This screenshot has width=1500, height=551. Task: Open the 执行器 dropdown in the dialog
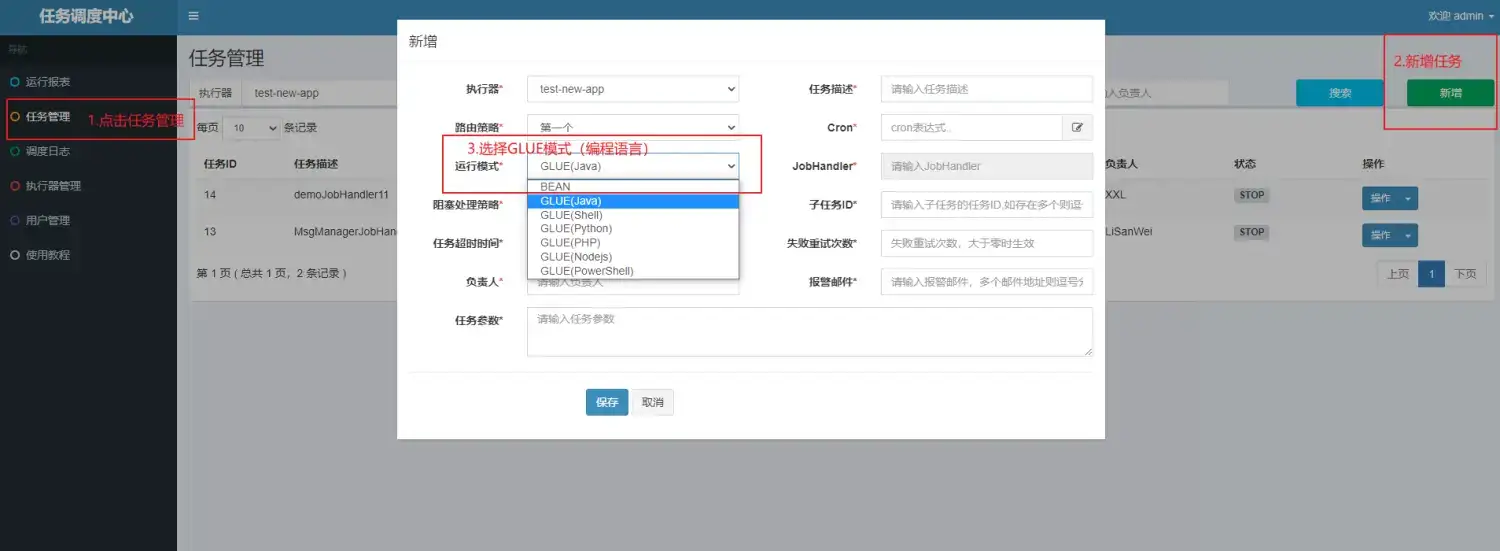[633, 89]
